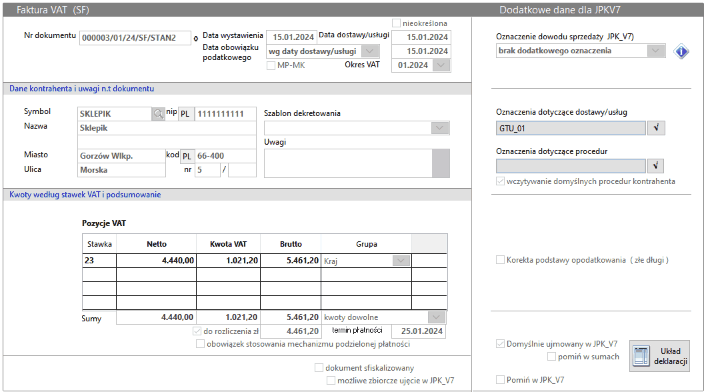Screen dimensions: 706x392
Task: Toggle the nieokreślona checkbox
Action: [397, 23]
